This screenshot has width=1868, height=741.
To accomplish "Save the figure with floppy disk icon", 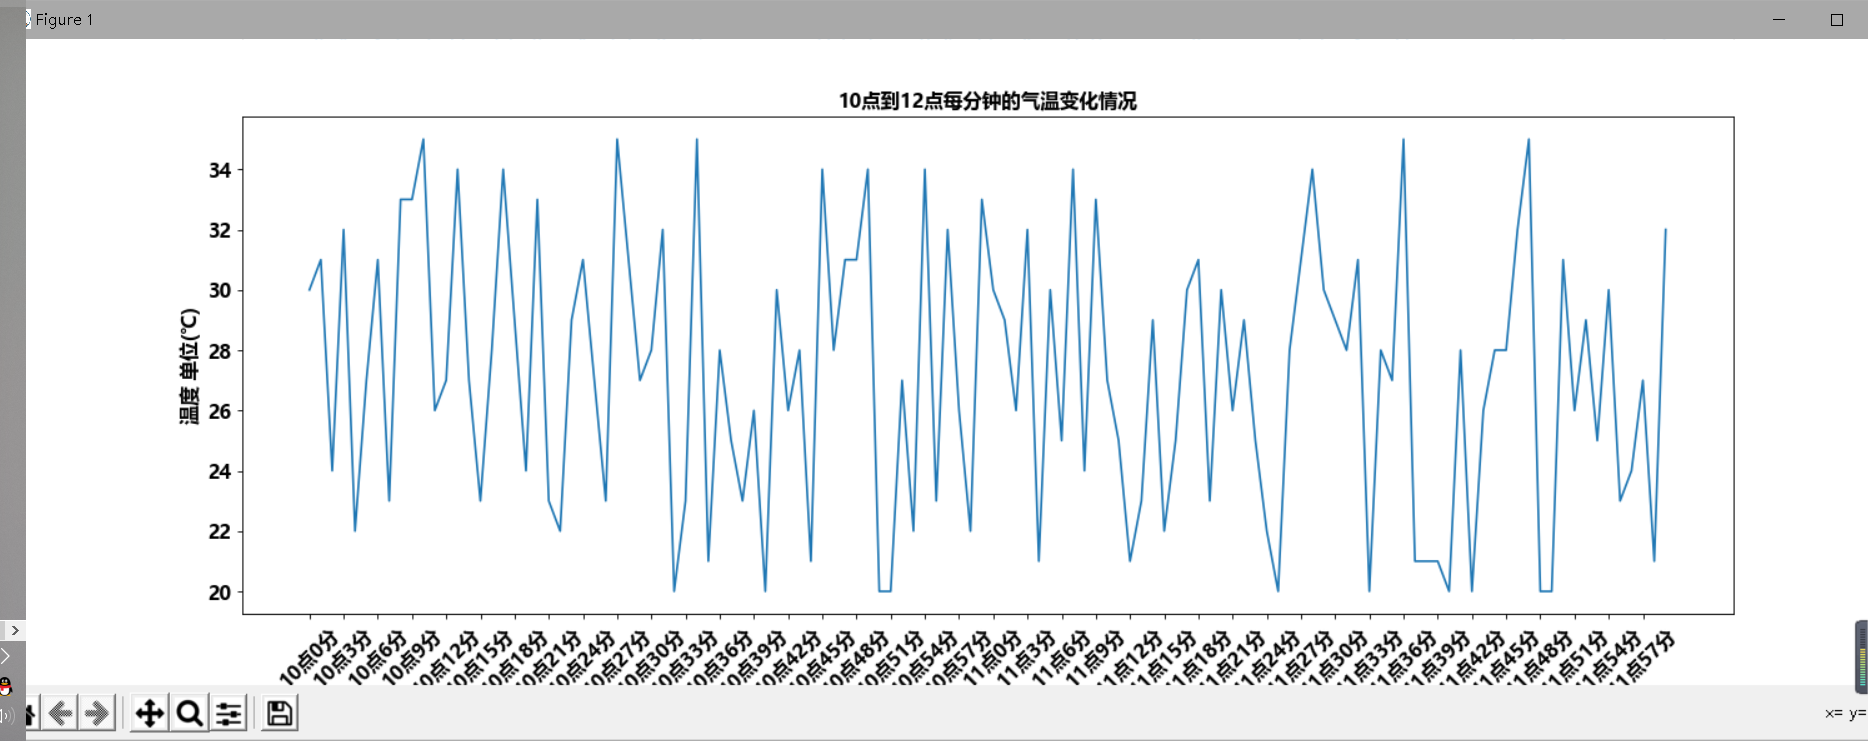I will tap(280, 713).
